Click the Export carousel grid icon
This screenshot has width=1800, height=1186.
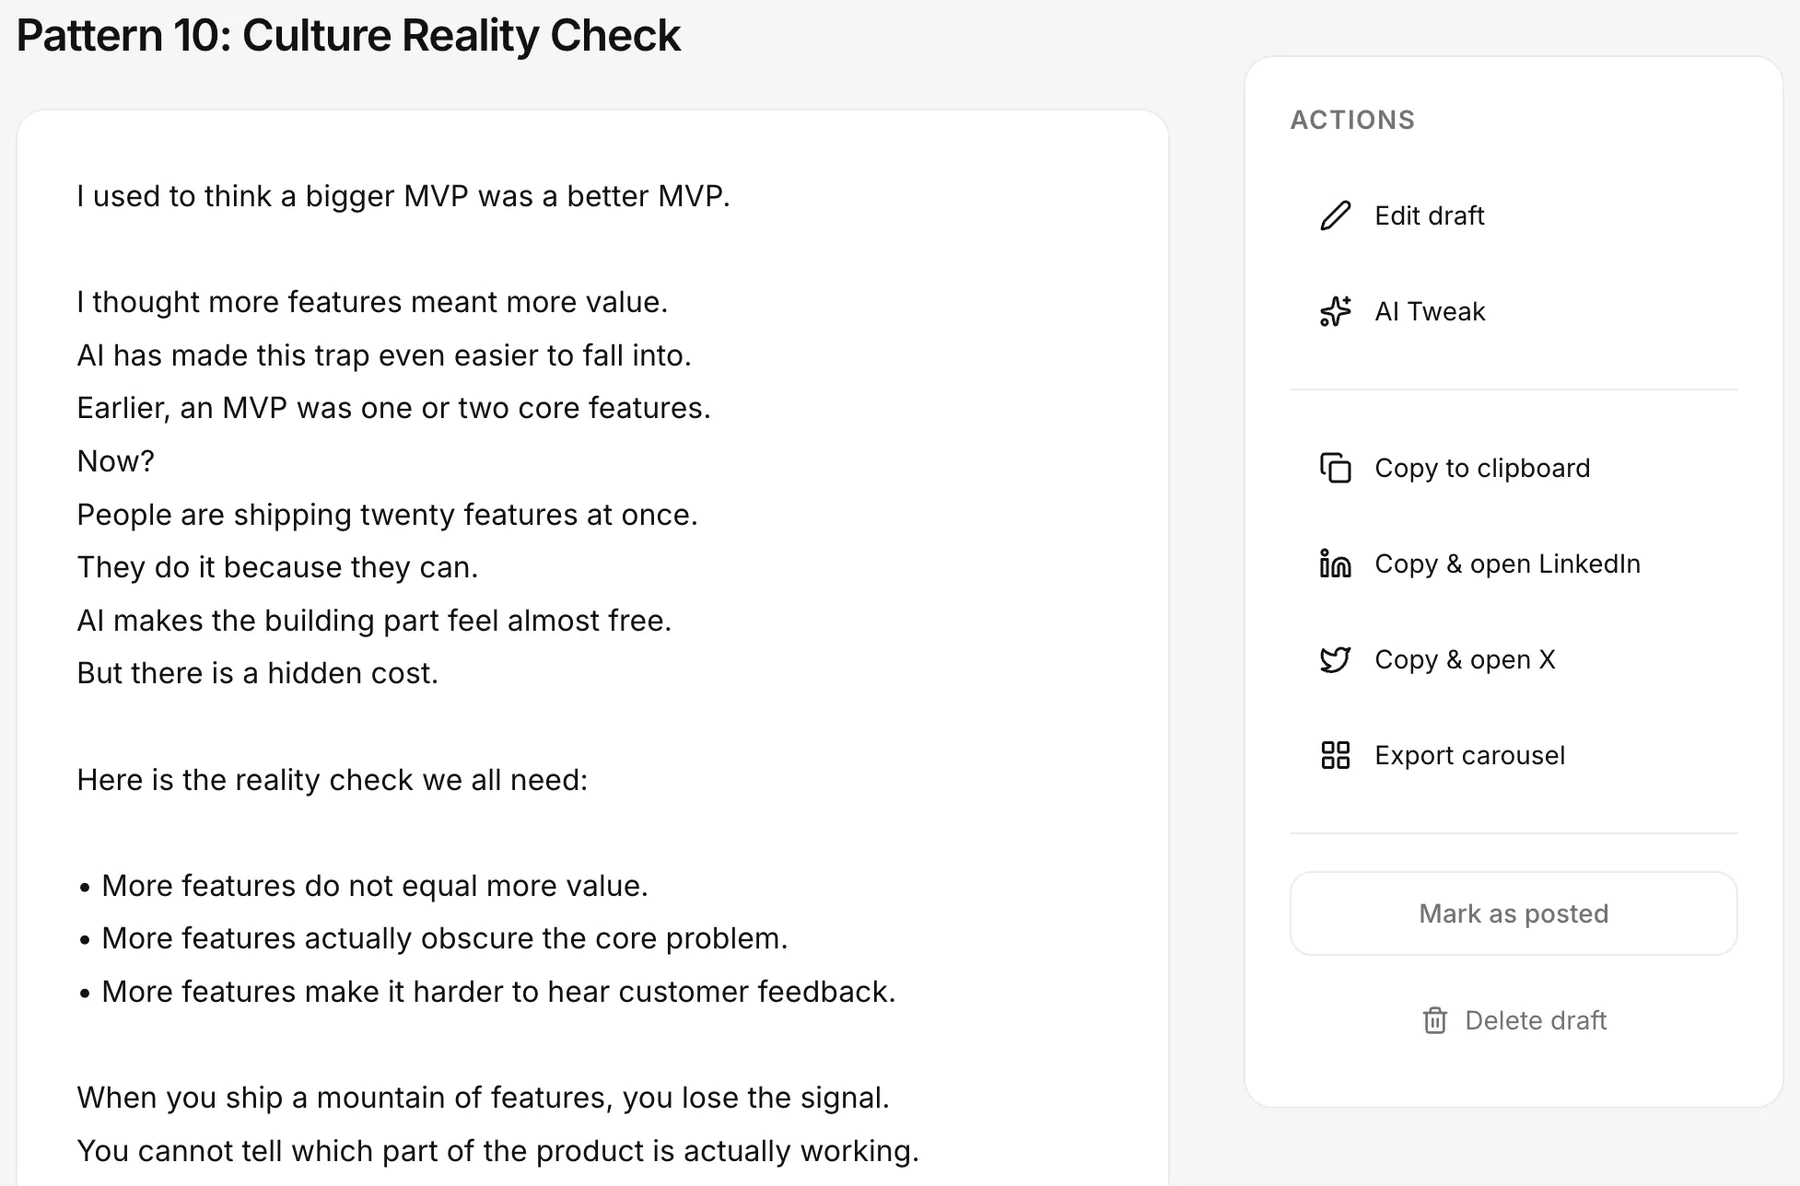[x=1335, y=755]
